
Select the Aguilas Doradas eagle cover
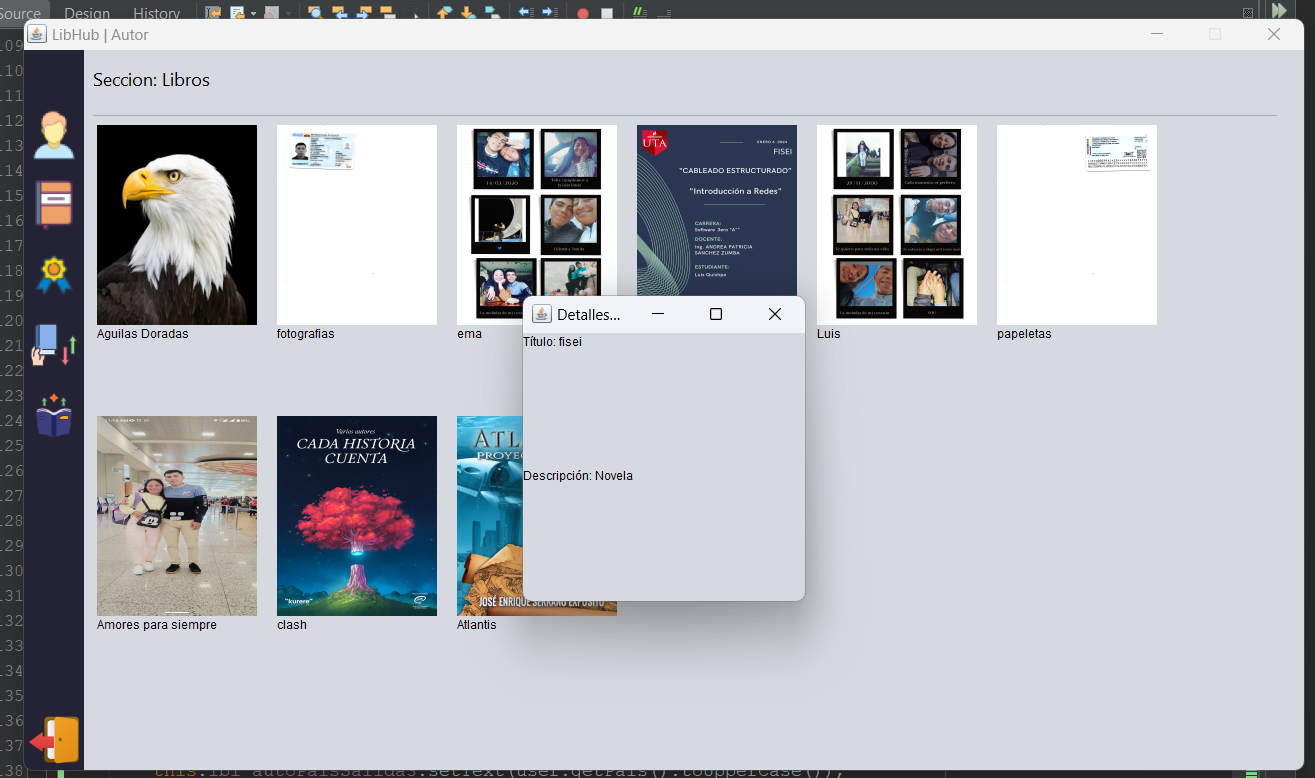click(x=176, y=224)
